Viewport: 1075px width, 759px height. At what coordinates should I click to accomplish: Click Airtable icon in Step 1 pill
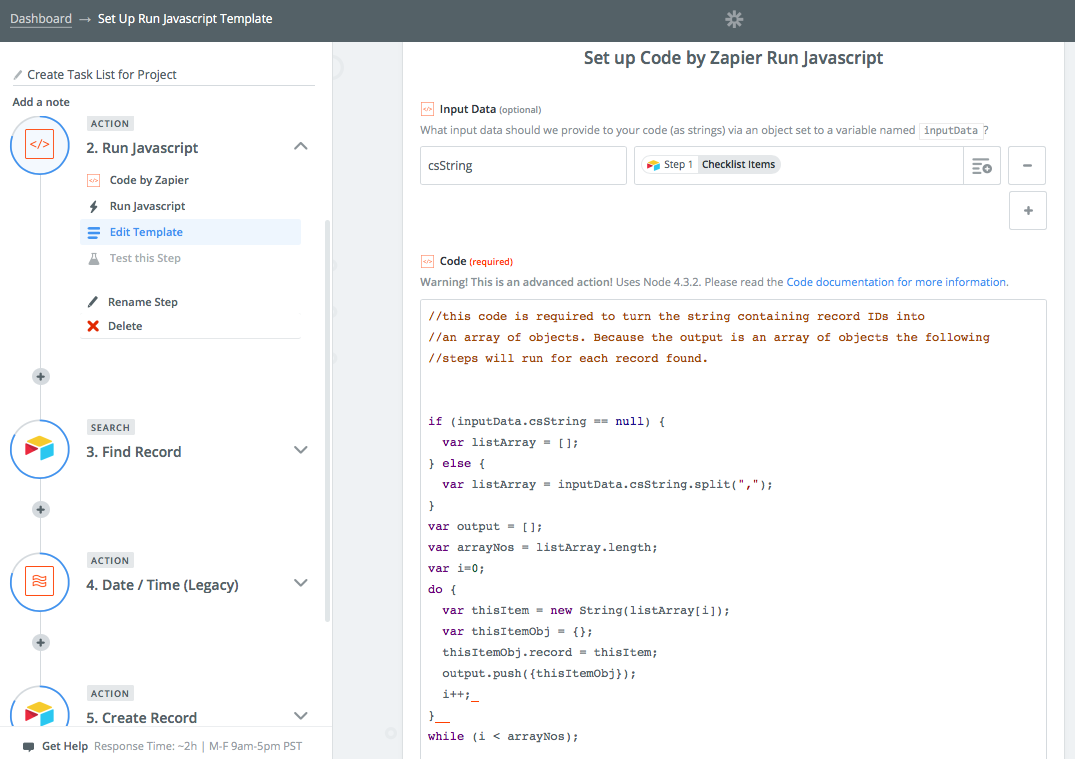point(653,165)
